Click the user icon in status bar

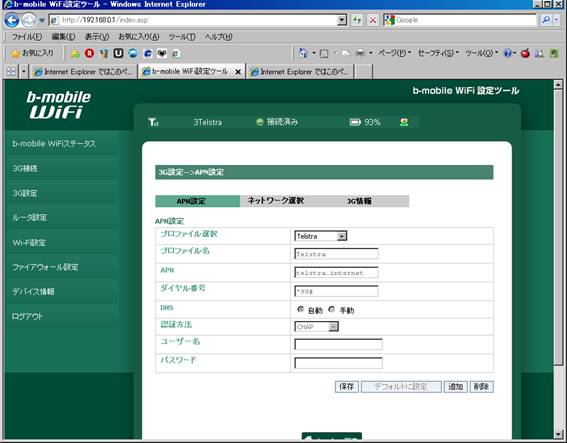point(404,122)
